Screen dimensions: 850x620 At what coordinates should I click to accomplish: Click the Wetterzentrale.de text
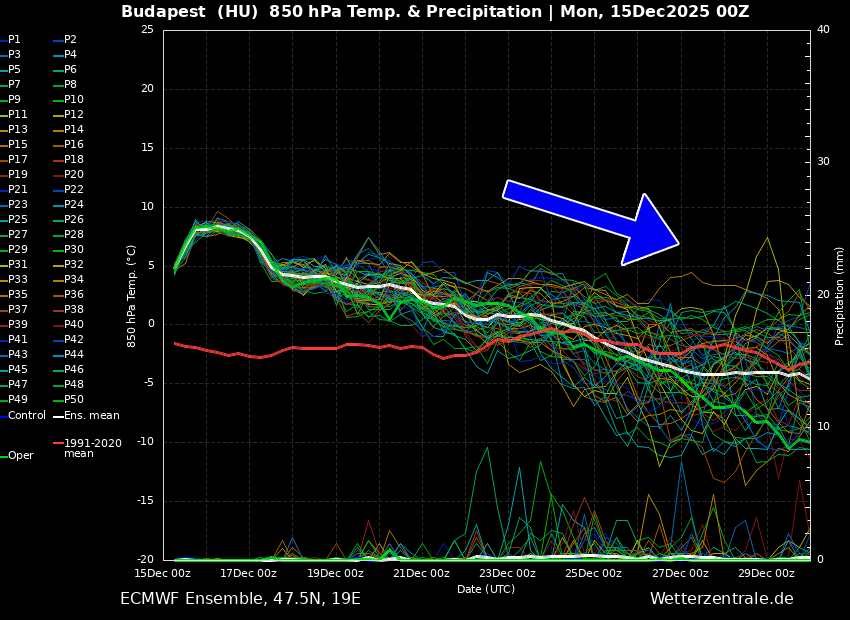click(721, 599)
